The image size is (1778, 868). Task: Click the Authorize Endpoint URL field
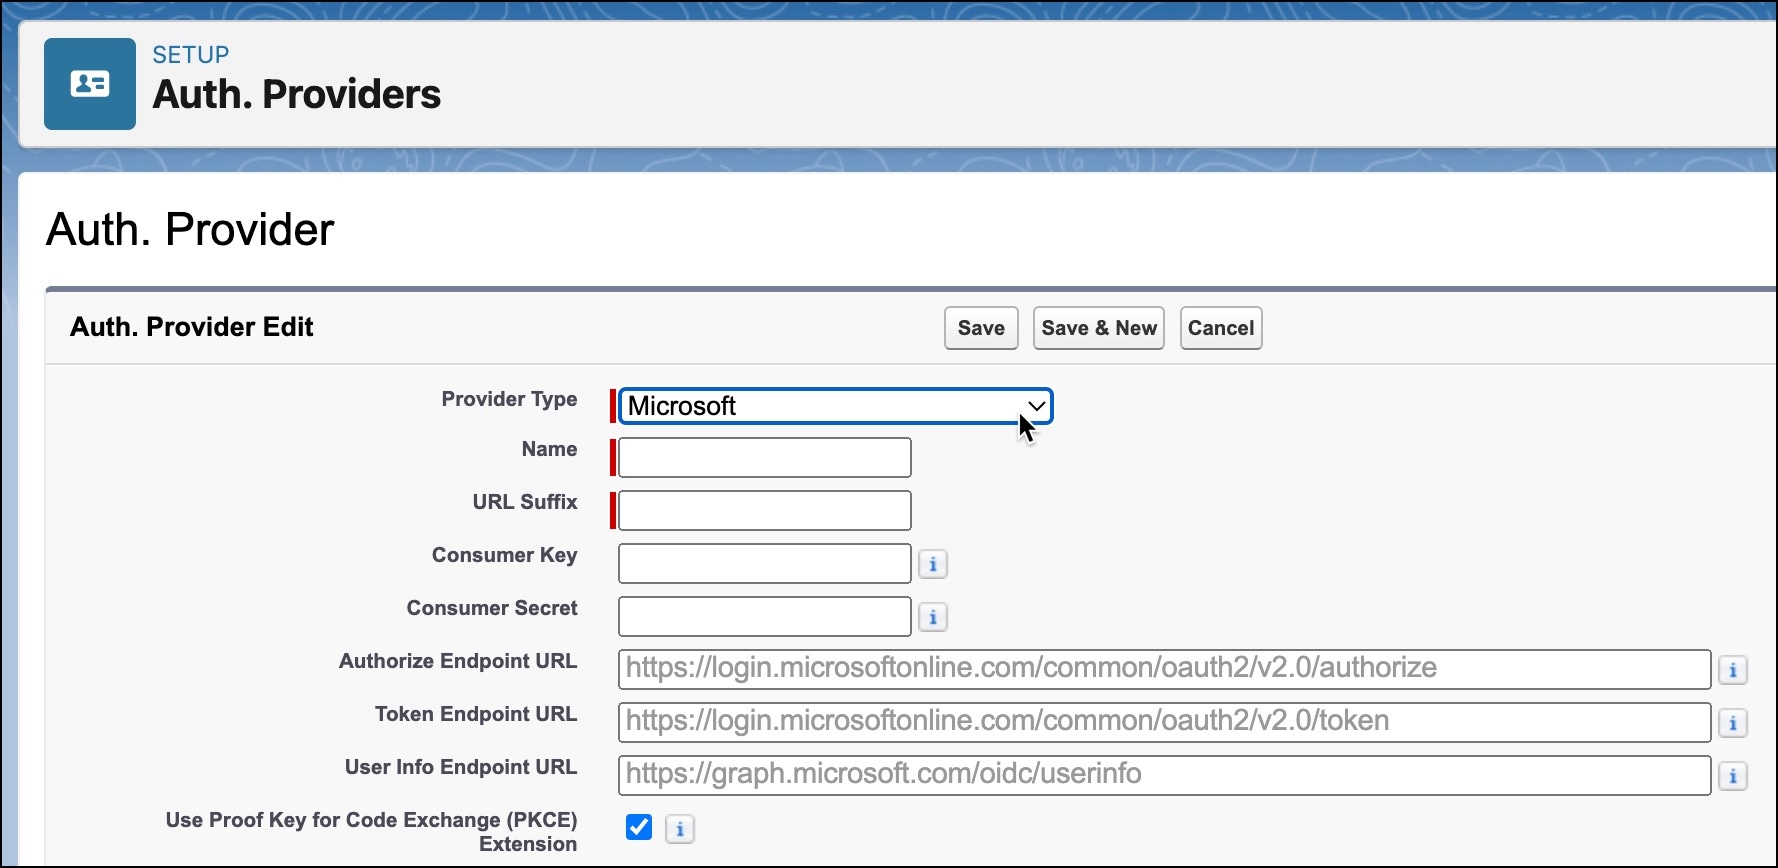1165,669
